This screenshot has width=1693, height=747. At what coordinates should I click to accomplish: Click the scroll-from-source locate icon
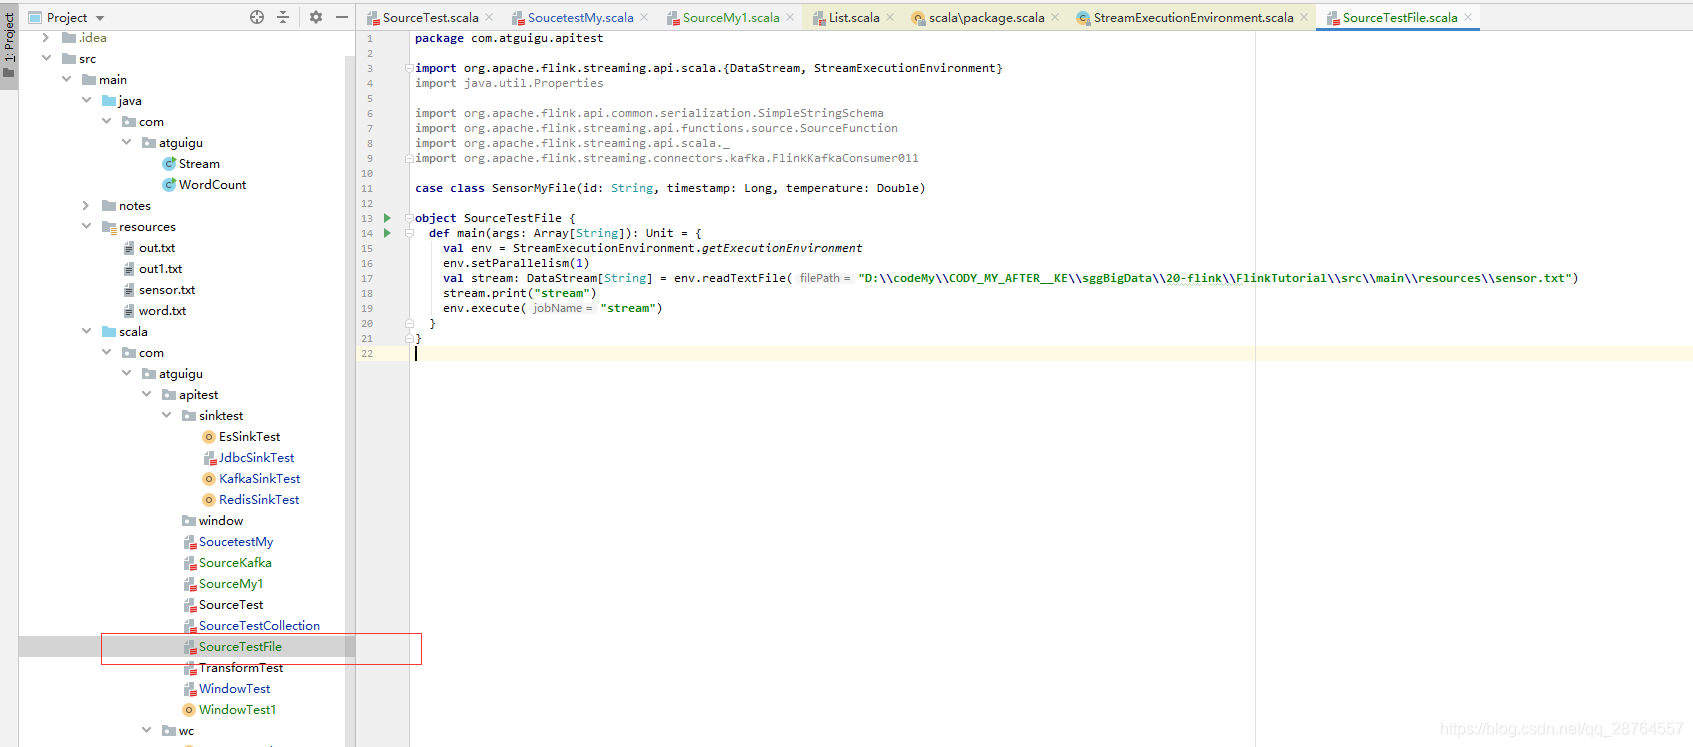(257, 17)
